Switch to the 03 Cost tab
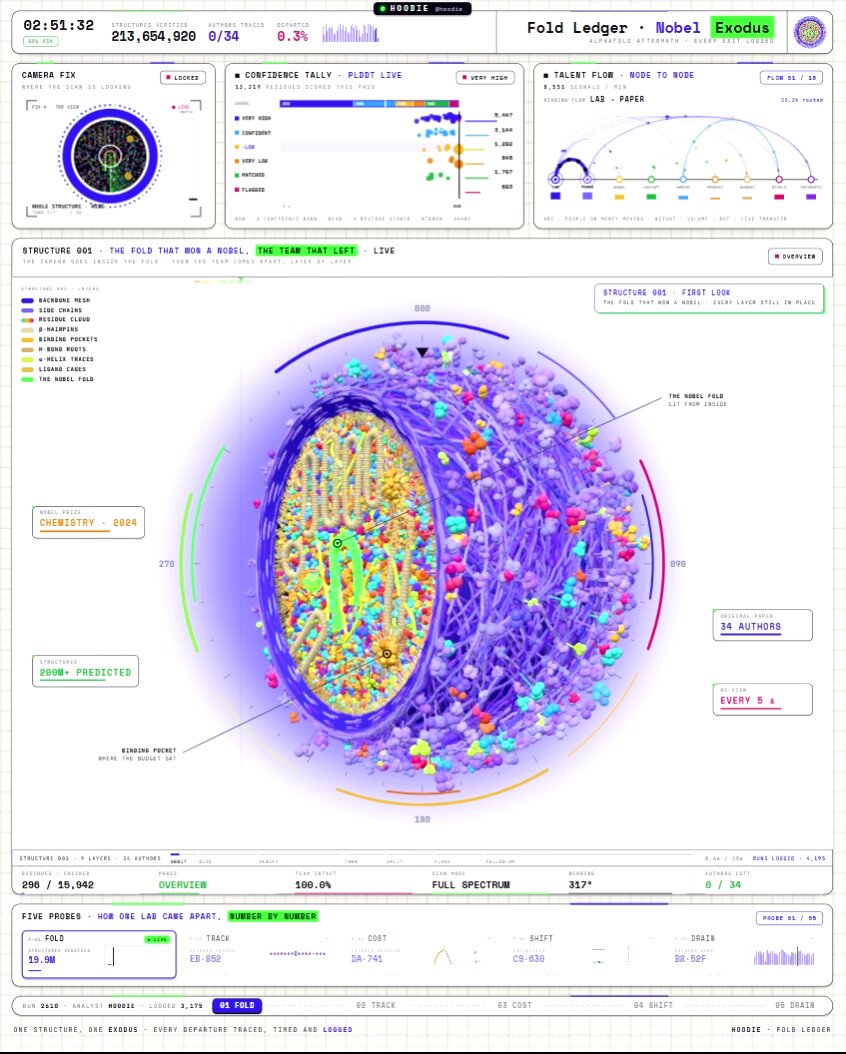 pyautogui.click(x=514, y=1006)
